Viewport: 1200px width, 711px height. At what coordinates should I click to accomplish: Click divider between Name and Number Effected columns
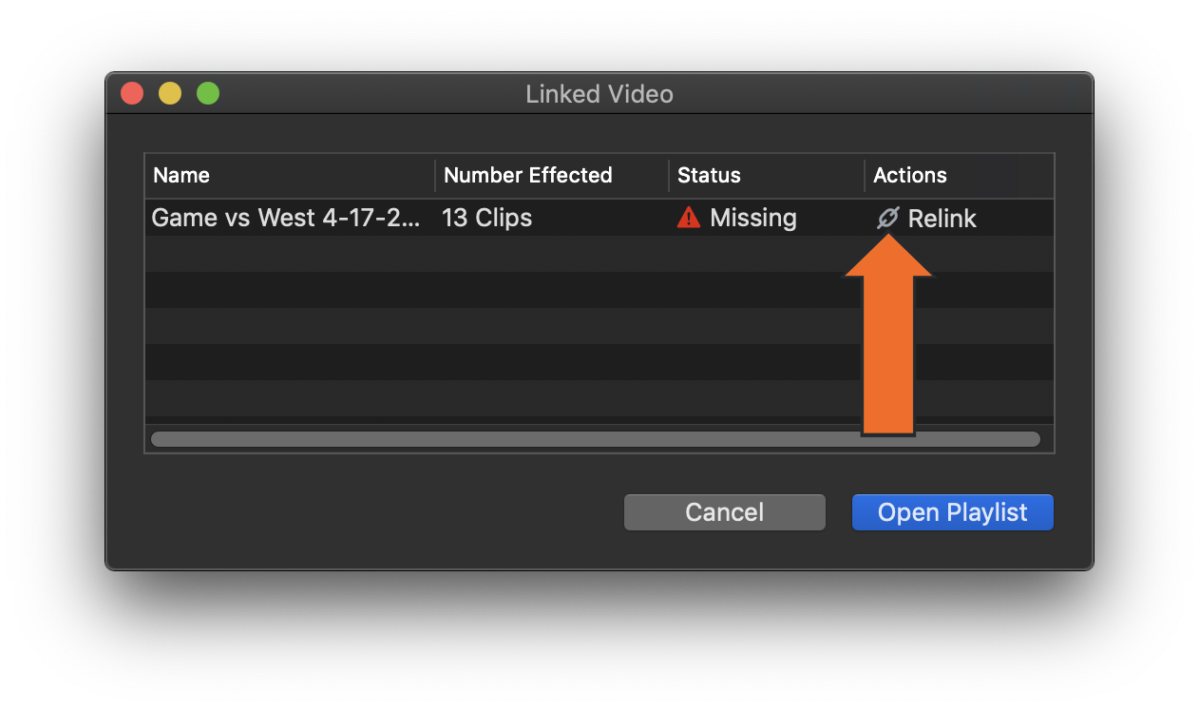pos(435,175)
